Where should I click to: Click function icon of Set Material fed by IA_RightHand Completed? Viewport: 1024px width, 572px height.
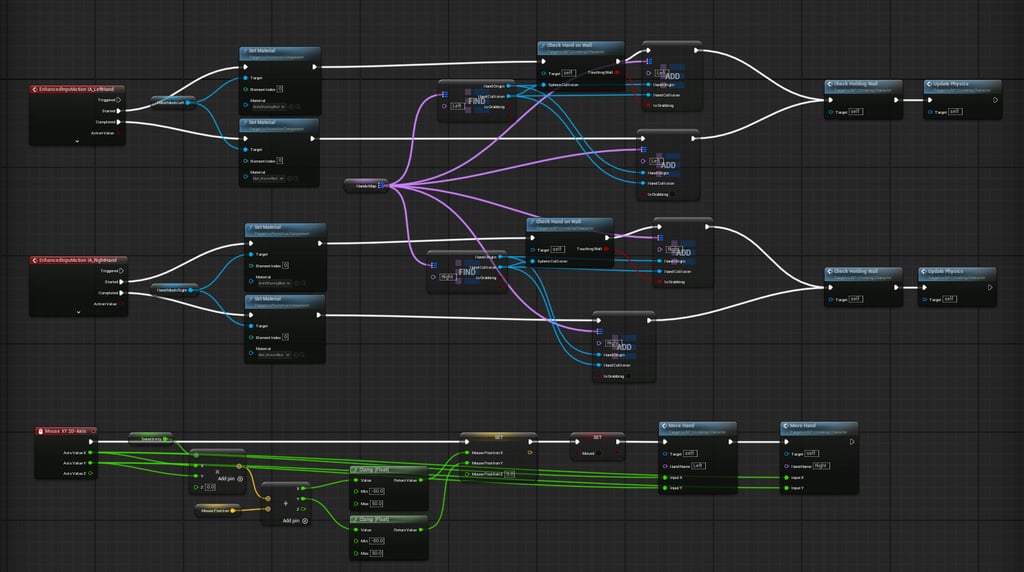click(250, 299)
